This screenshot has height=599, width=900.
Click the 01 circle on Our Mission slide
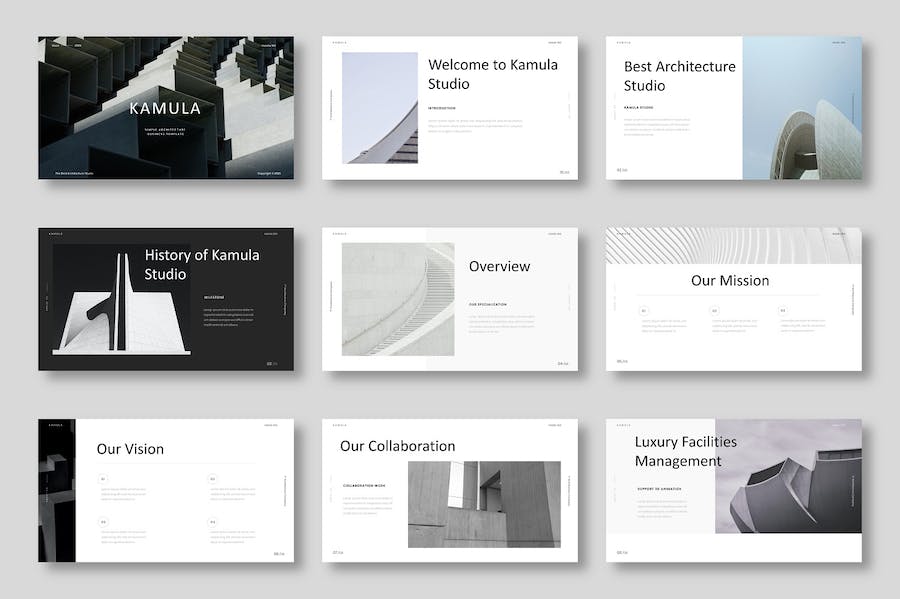(x=645, y=311)
